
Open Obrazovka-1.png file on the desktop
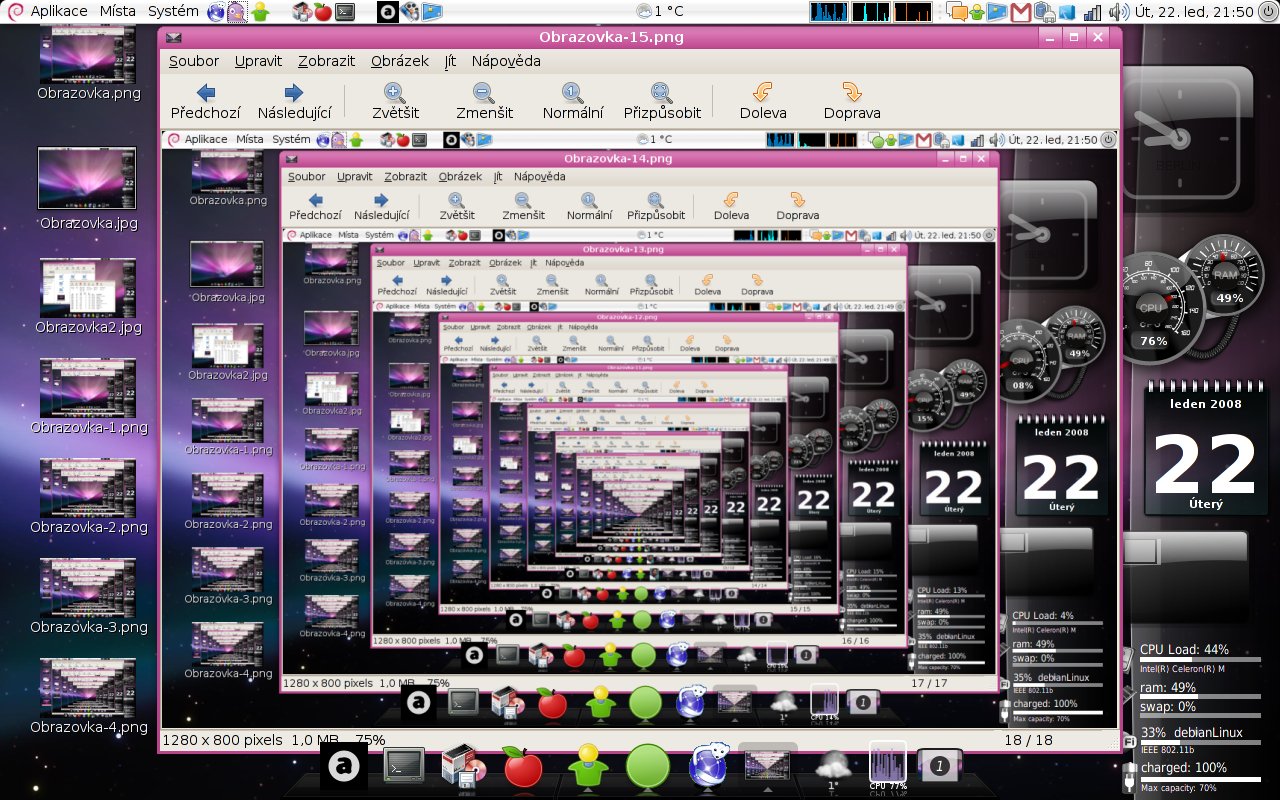tap(88, 397)
